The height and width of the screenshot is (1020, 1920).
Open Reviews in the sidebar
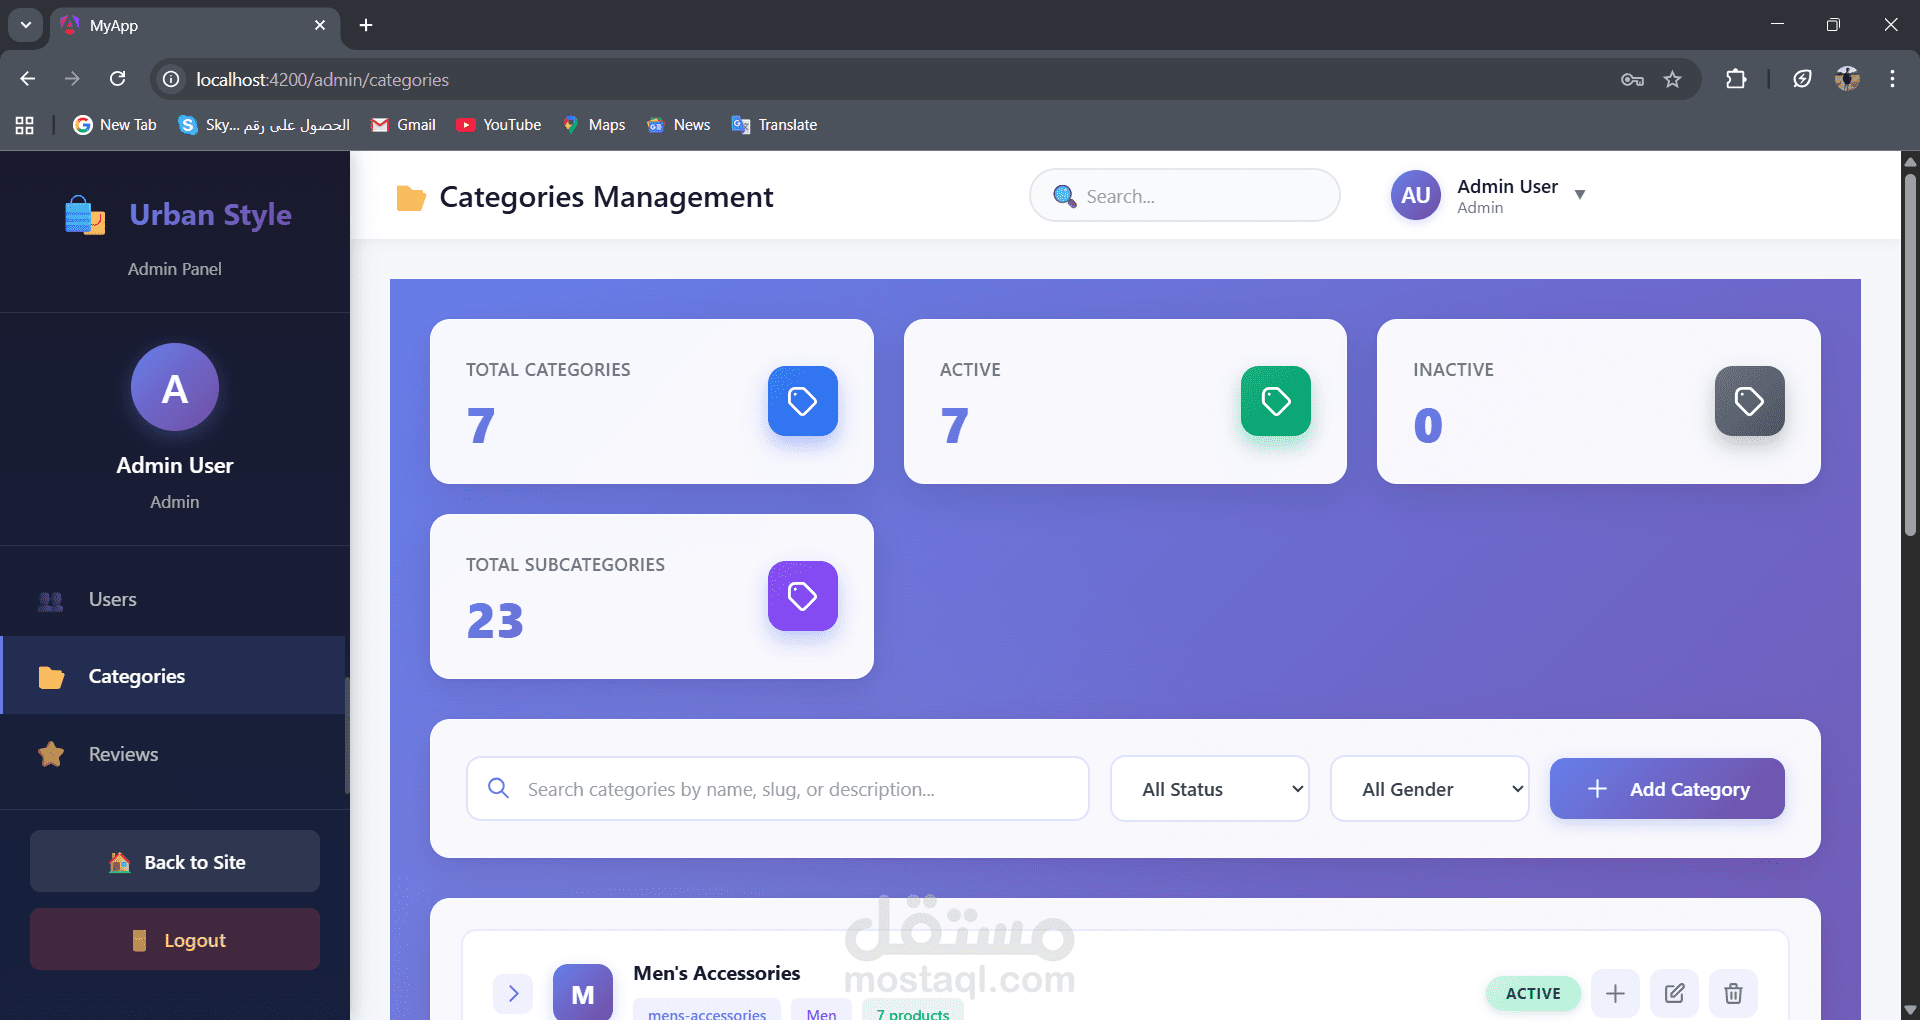[x=175, y=754]
